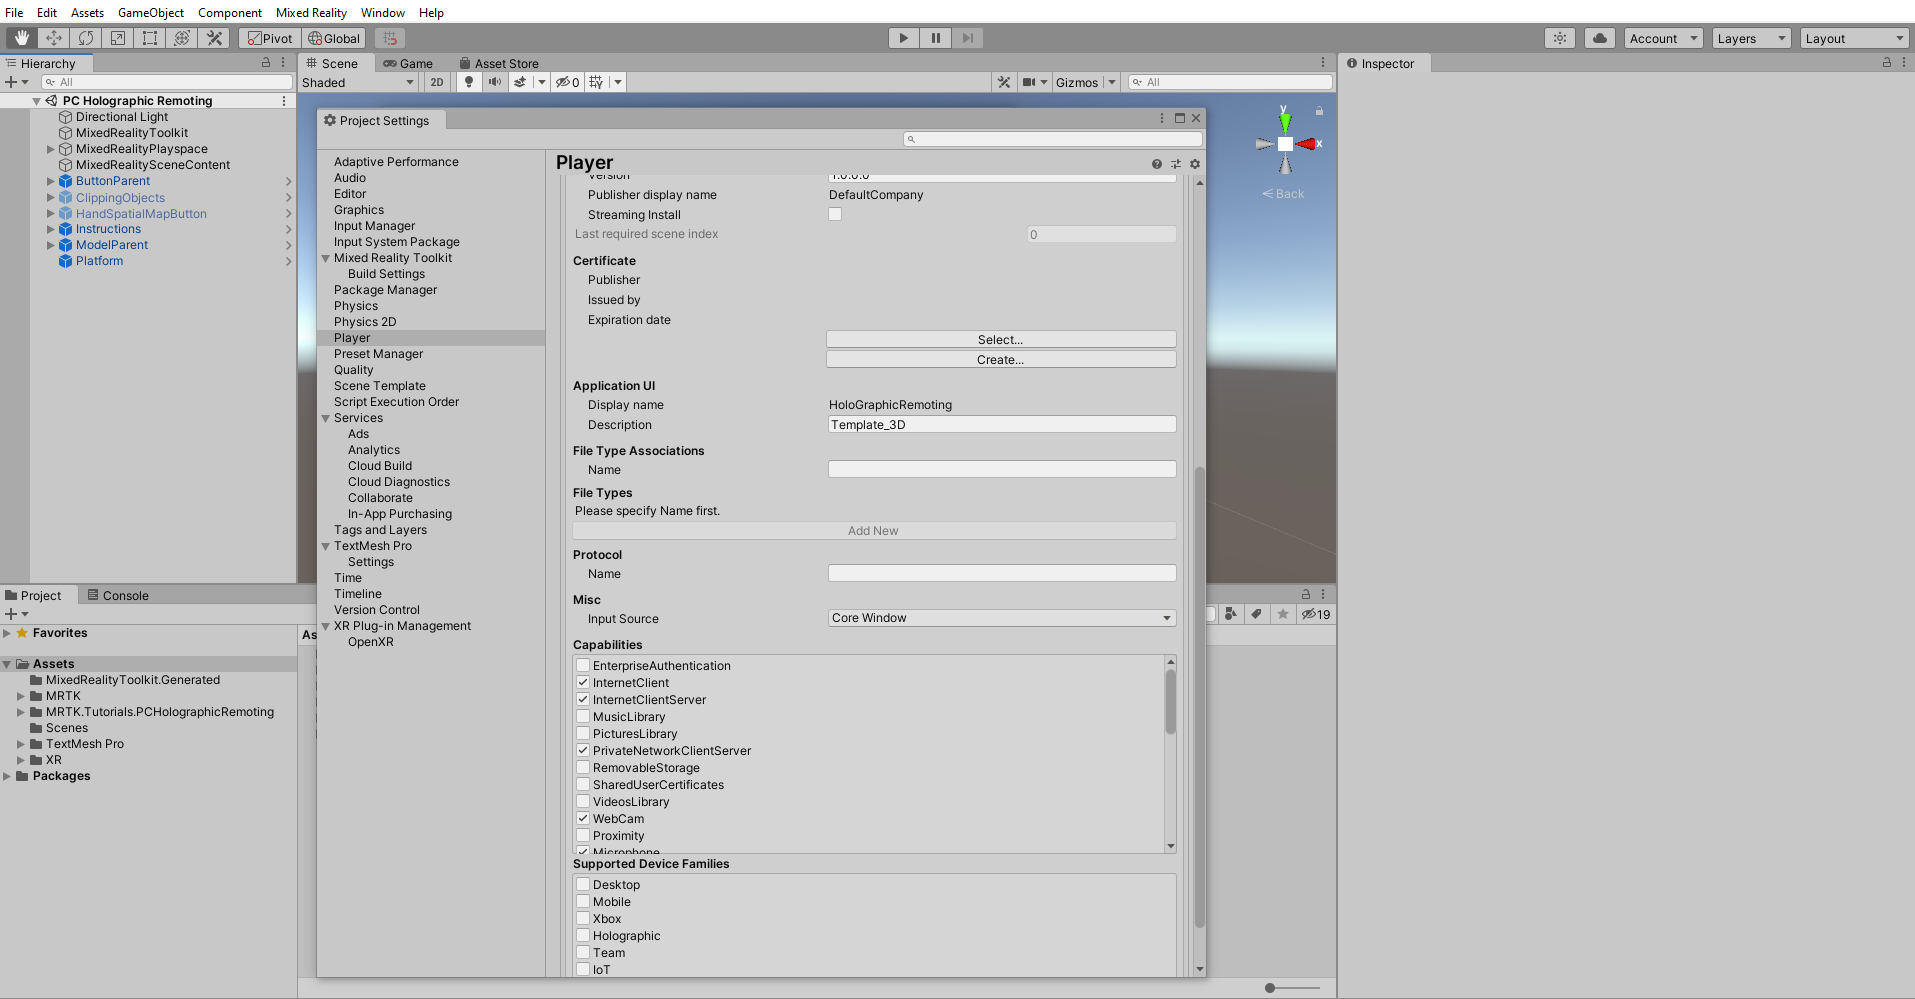Viewport: 1915px width, 999px height.
Task: Toggle grid snapping icon
Action: (x=390, y=38)
